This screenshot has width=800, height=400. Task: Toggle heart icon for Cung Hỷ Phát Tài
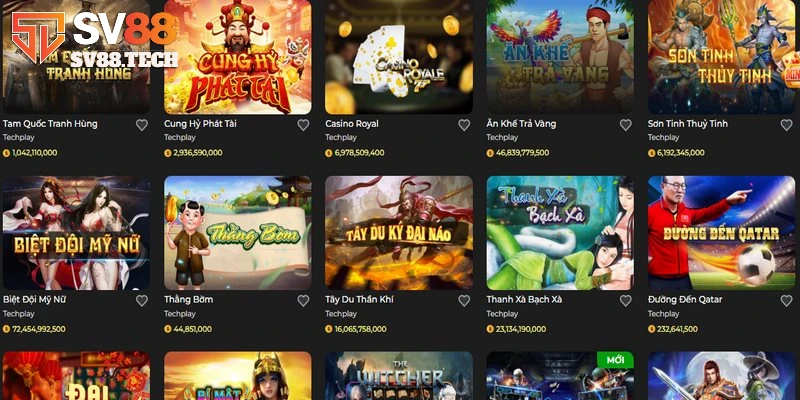pyautogui.click(x=303, y=125)
